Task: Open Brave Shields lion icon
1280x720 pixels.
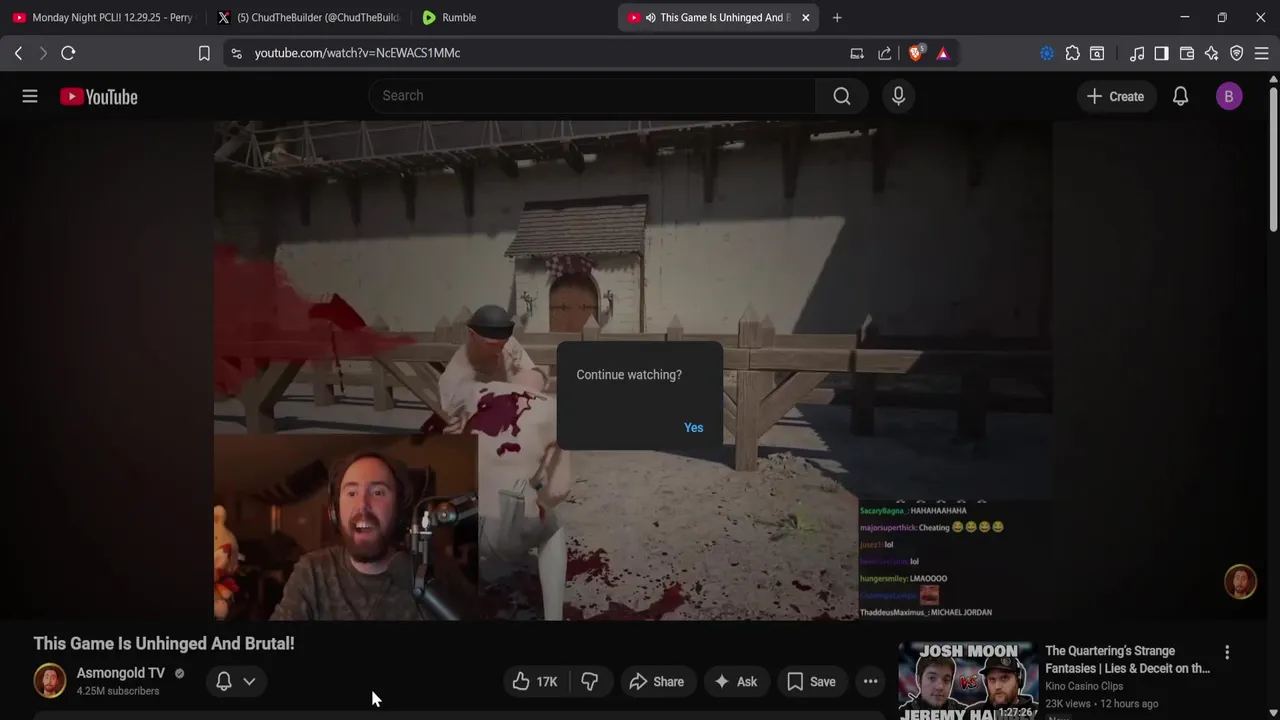Action: [x=916, y=53]
